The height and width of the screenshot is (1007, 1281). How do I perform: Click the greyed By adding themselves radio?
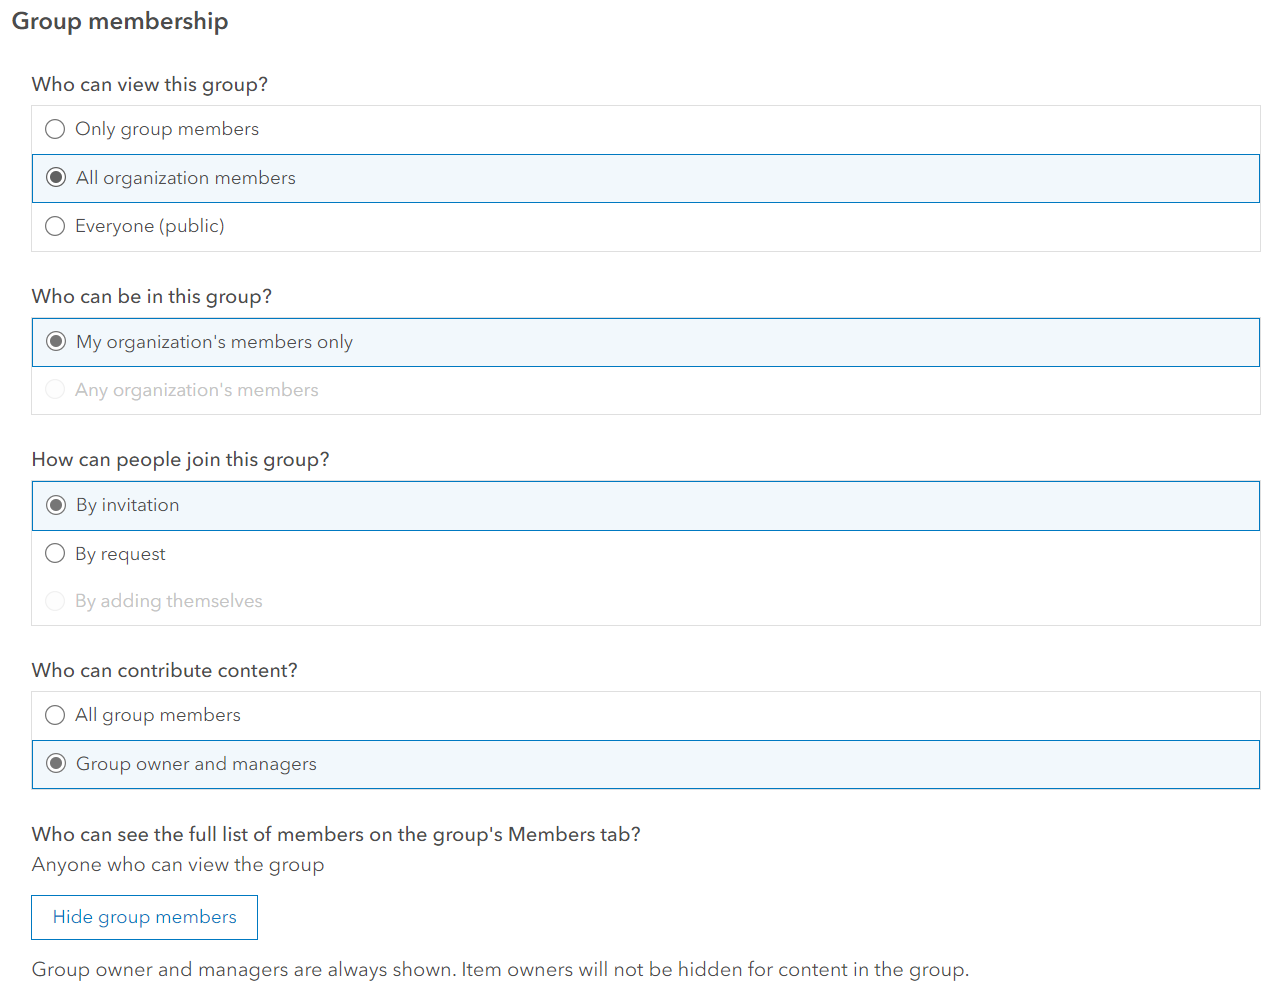(55, 601)
